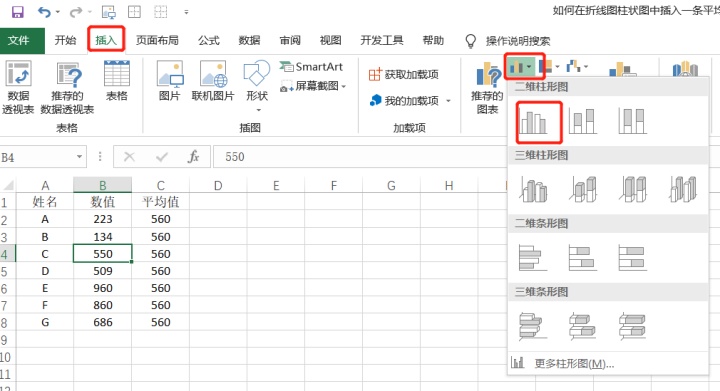Insert 联机图片 online pictures
The image size is (720, 391).
click(x=213, y=81)
